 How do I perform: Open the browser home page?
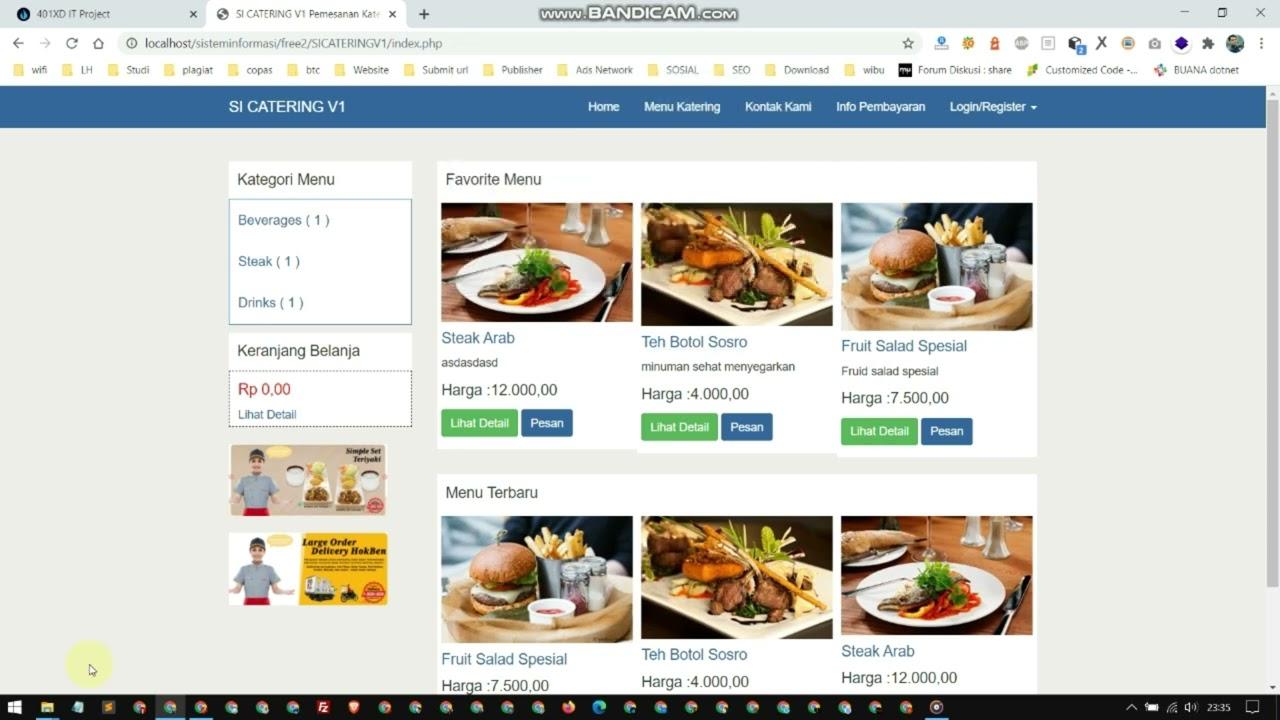tap(98, 43)
